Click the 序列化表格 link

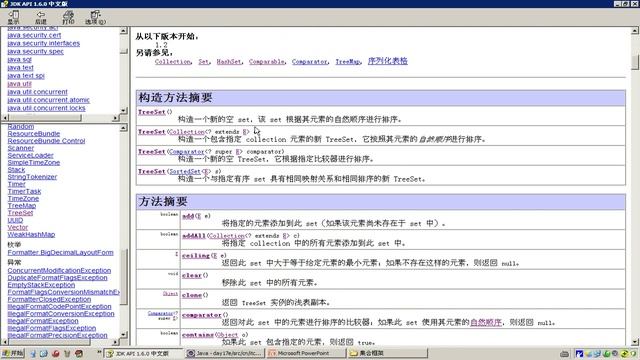(388, 61)
